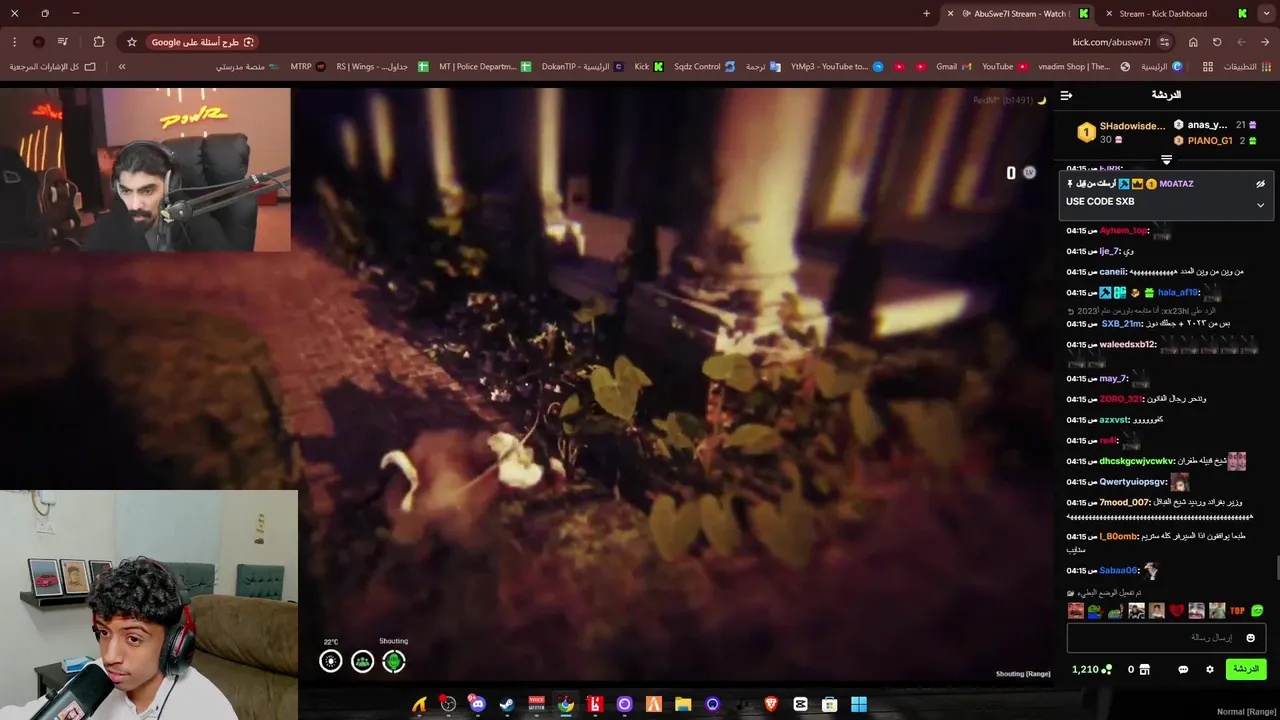Switch to the AbuSwe7l Stream tab
1280x720 pixels.
coord(1020,14)
